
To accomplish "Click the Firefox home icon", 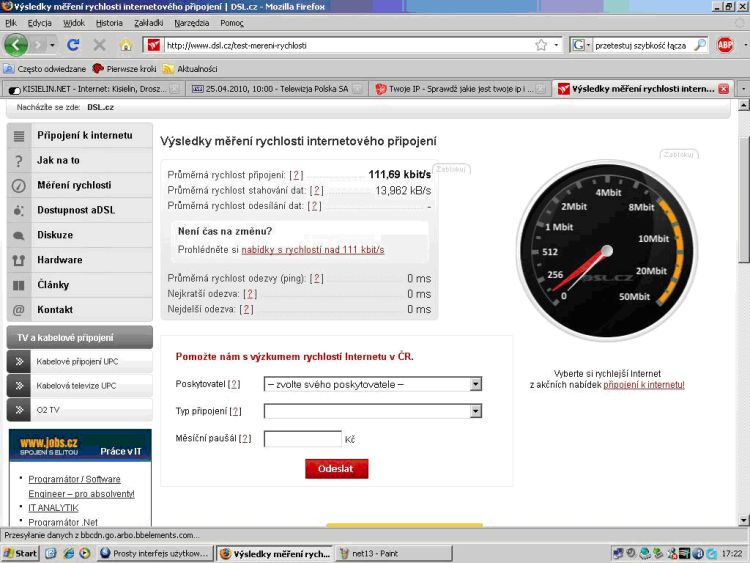I will 126,45.
